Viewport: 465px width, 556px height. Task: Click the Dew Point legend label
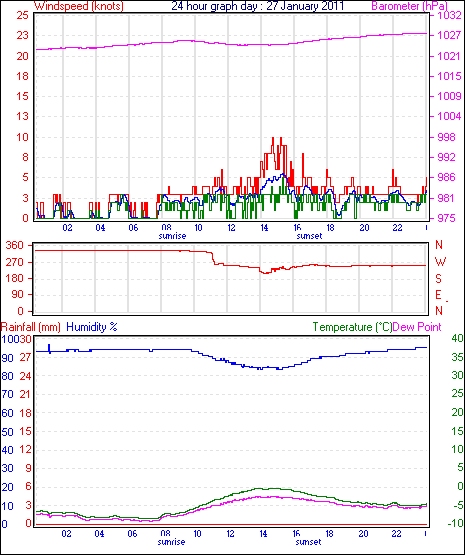coord(417,327)
